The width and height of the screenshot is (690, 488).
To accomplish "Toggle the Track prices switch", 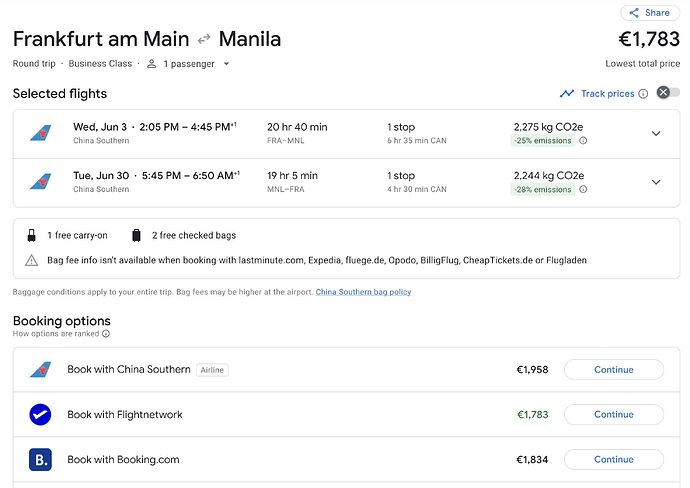I will pyautogui.click(x=668, y=92).
